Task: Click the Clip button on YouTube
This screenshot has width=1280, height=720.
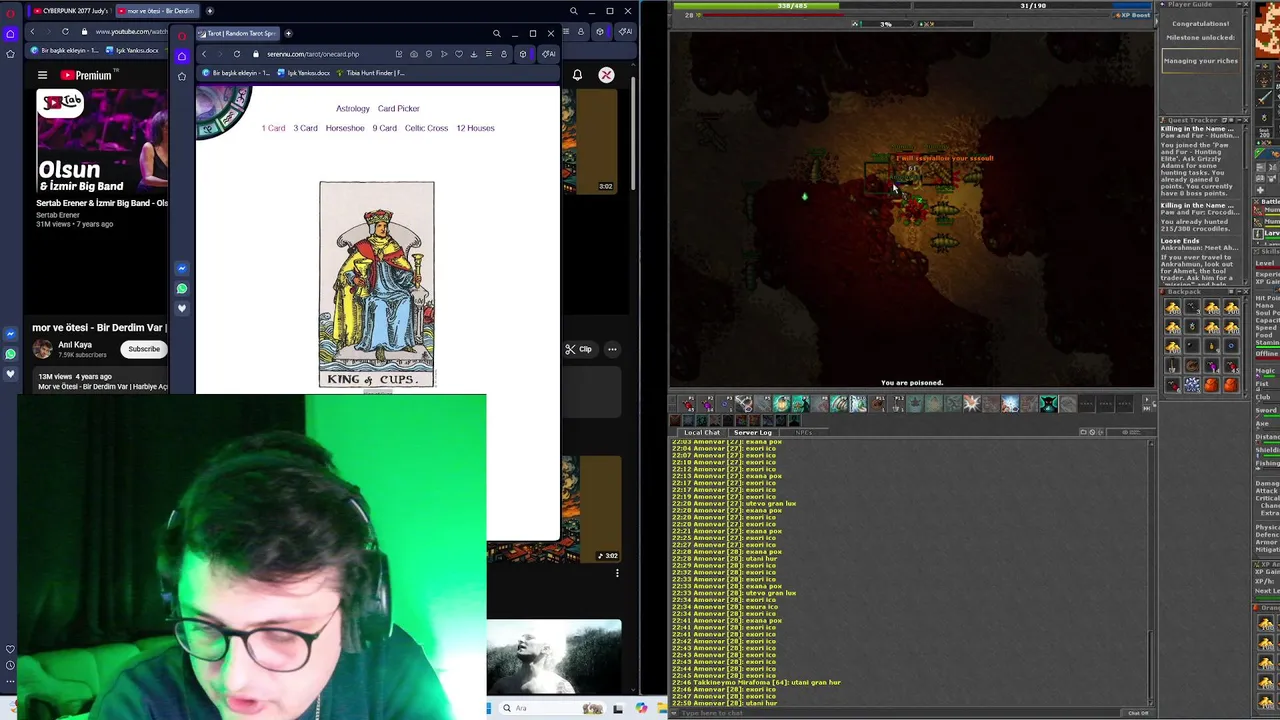Action: pos(579,349)
